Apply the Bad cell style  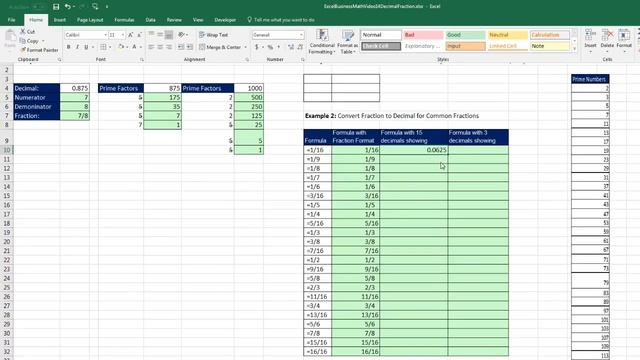423,35
